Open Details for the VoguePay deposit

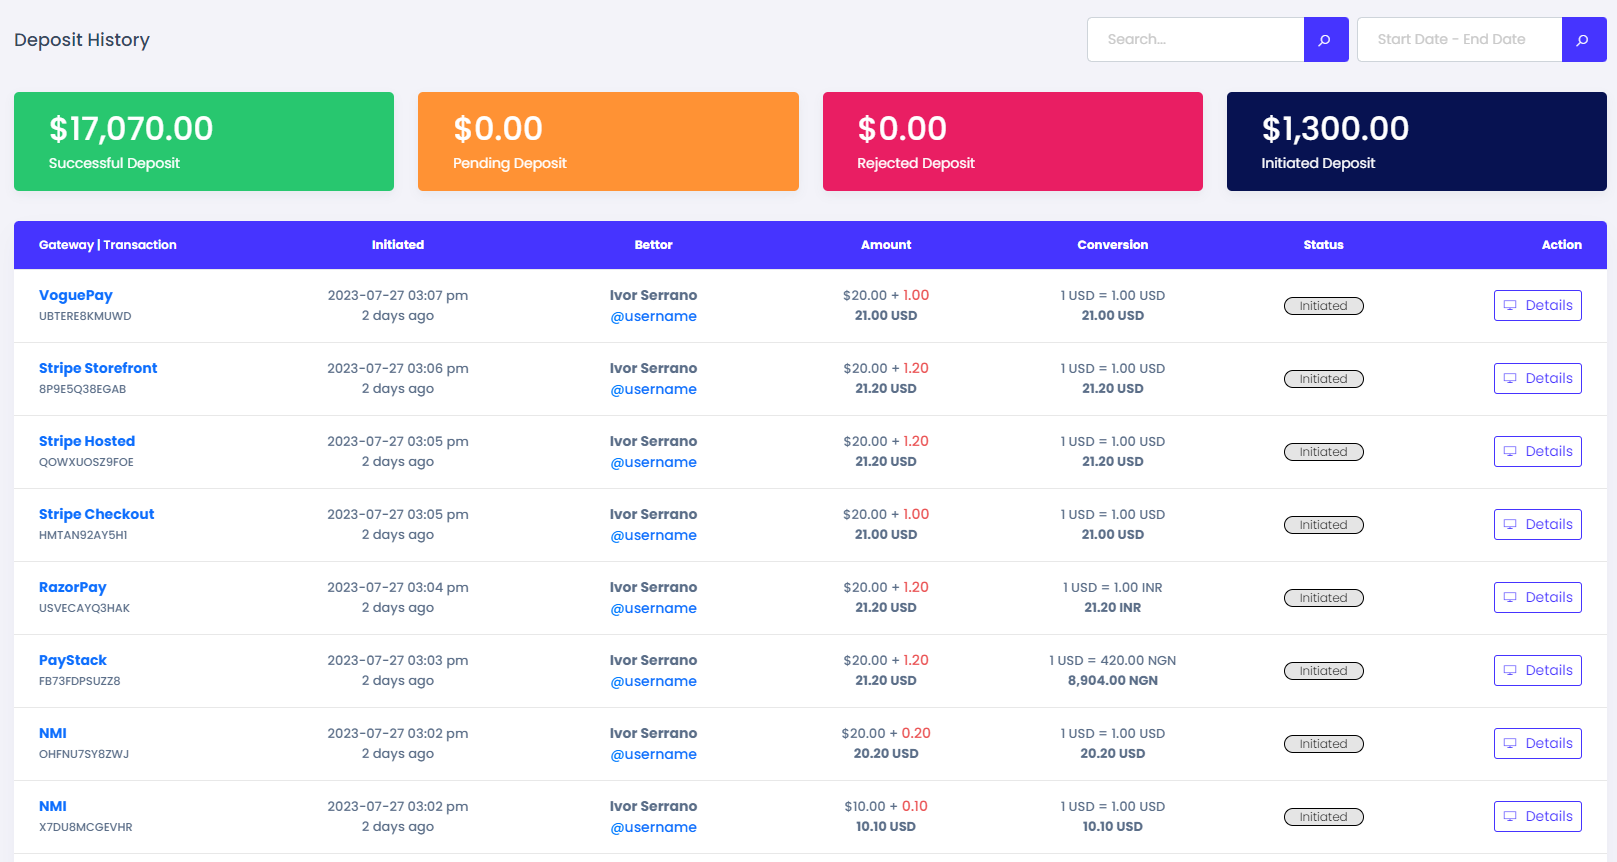click(1537, 306)
